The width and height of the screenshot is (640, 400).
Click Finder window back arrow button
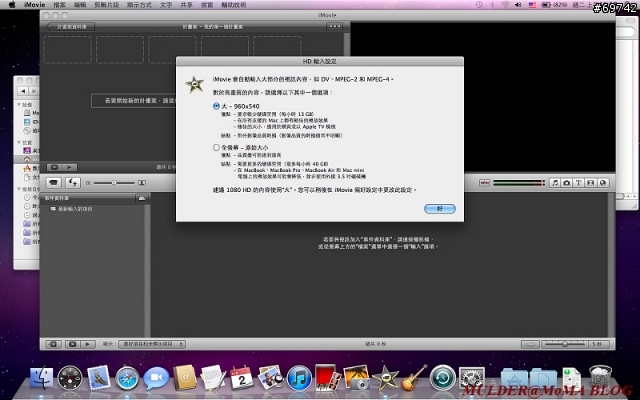click(23, 91)
